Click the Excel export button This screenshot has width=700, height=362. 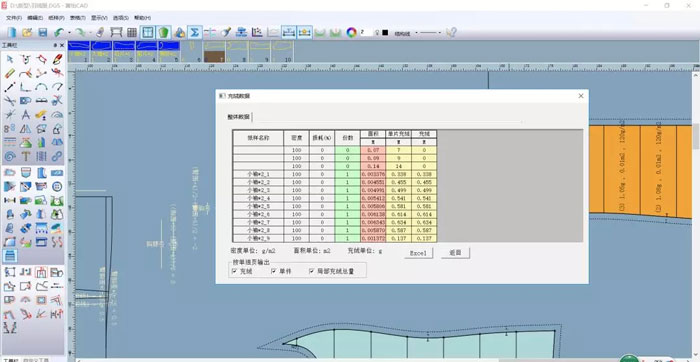click(x=418, y=253)
